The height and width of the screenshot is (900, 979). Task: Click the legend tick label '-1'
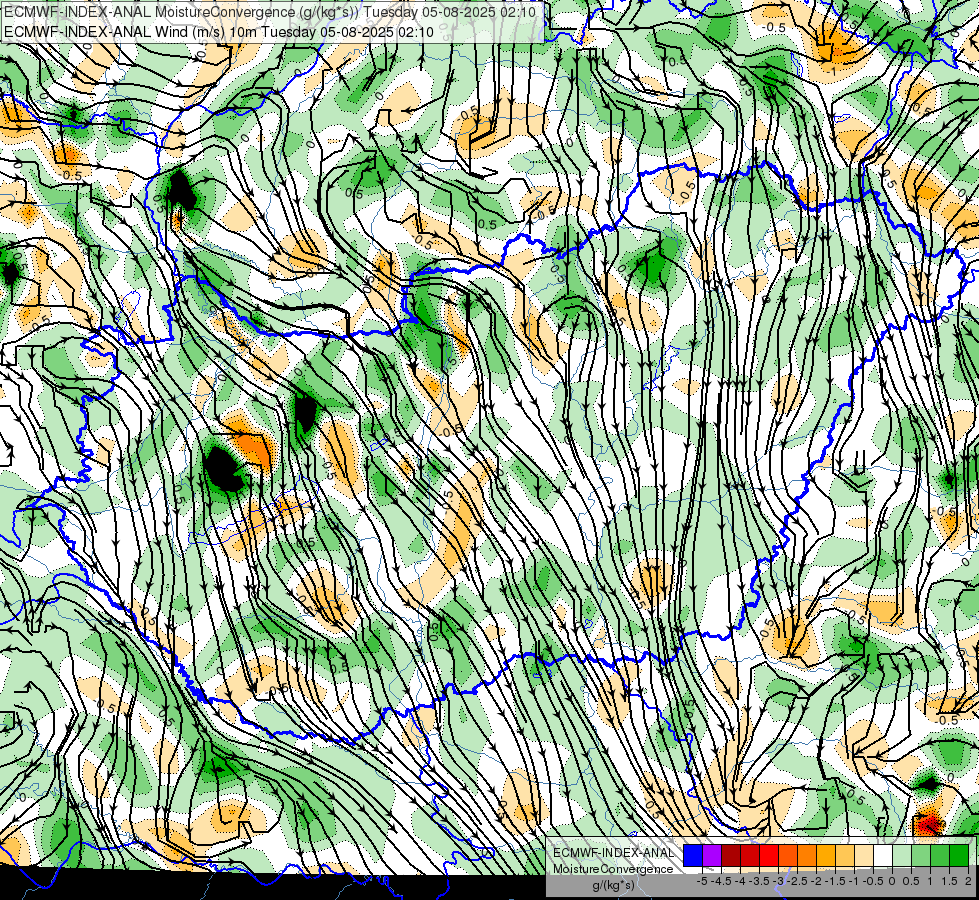854,881
